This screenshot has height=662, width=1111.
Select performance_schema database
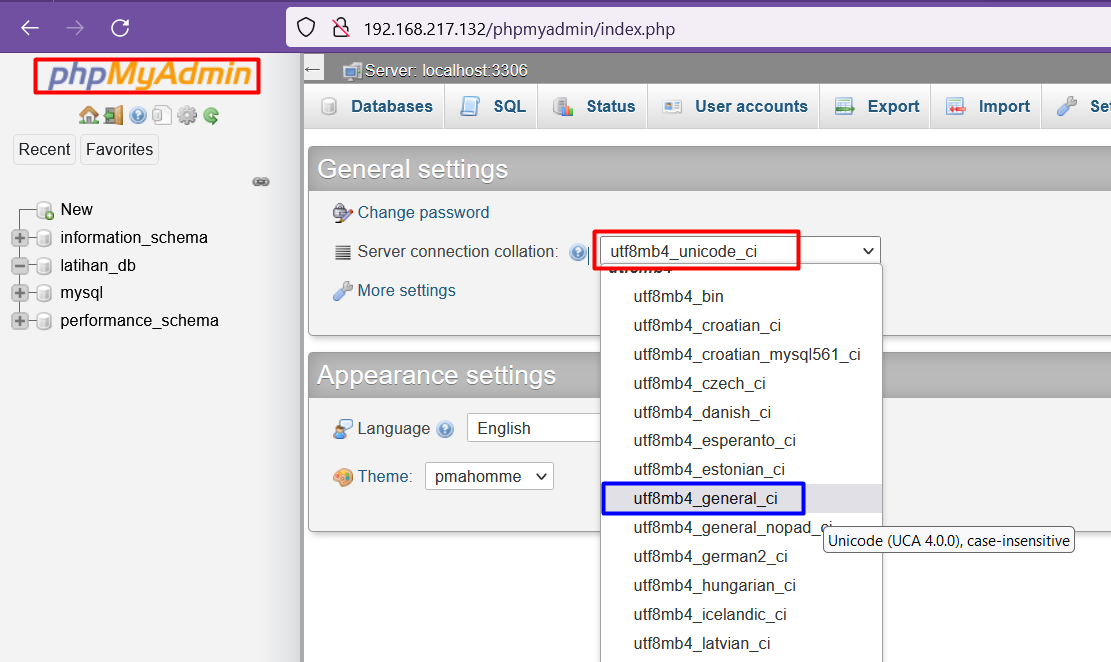tap(139, 321)
